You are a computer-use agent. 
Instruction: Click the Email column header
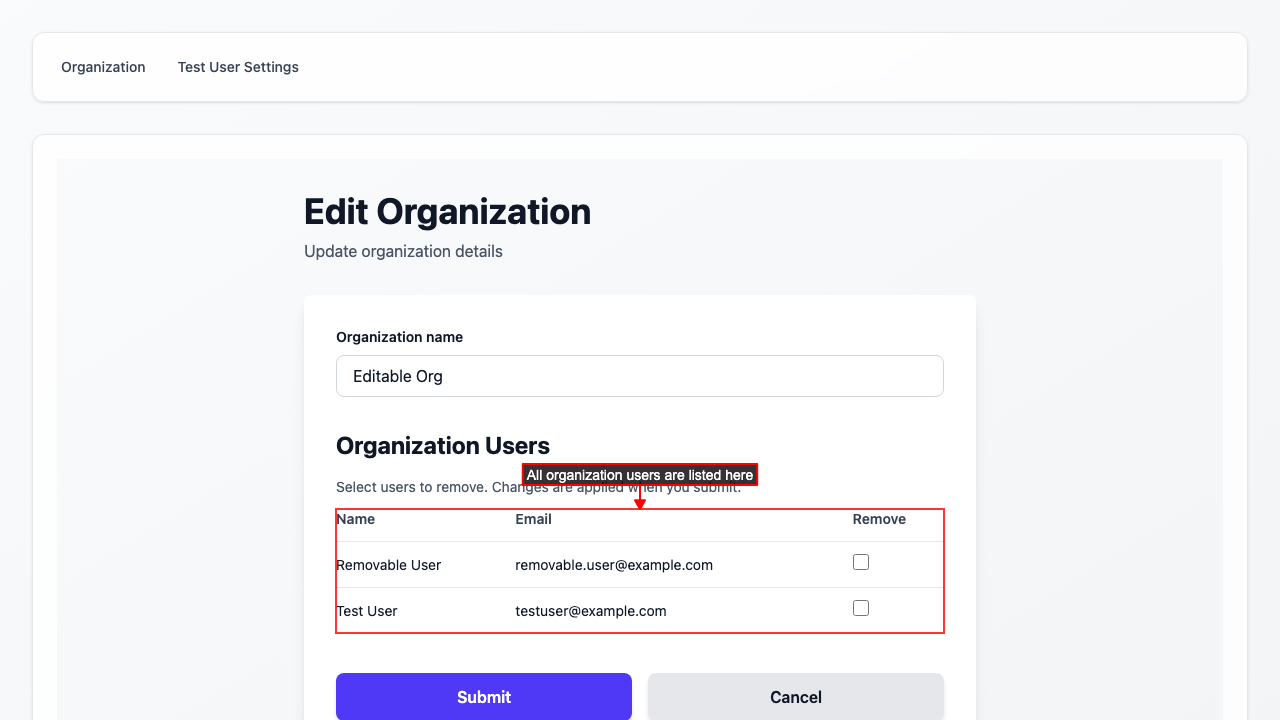pyautogui.click(x=533, y=519)
